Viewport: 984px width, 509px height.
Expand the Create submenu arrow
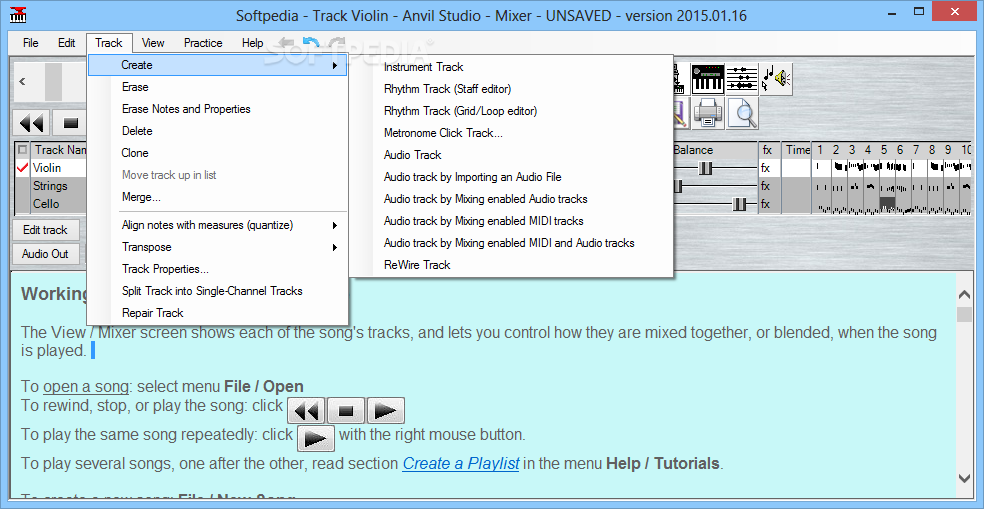click(335, 65)
